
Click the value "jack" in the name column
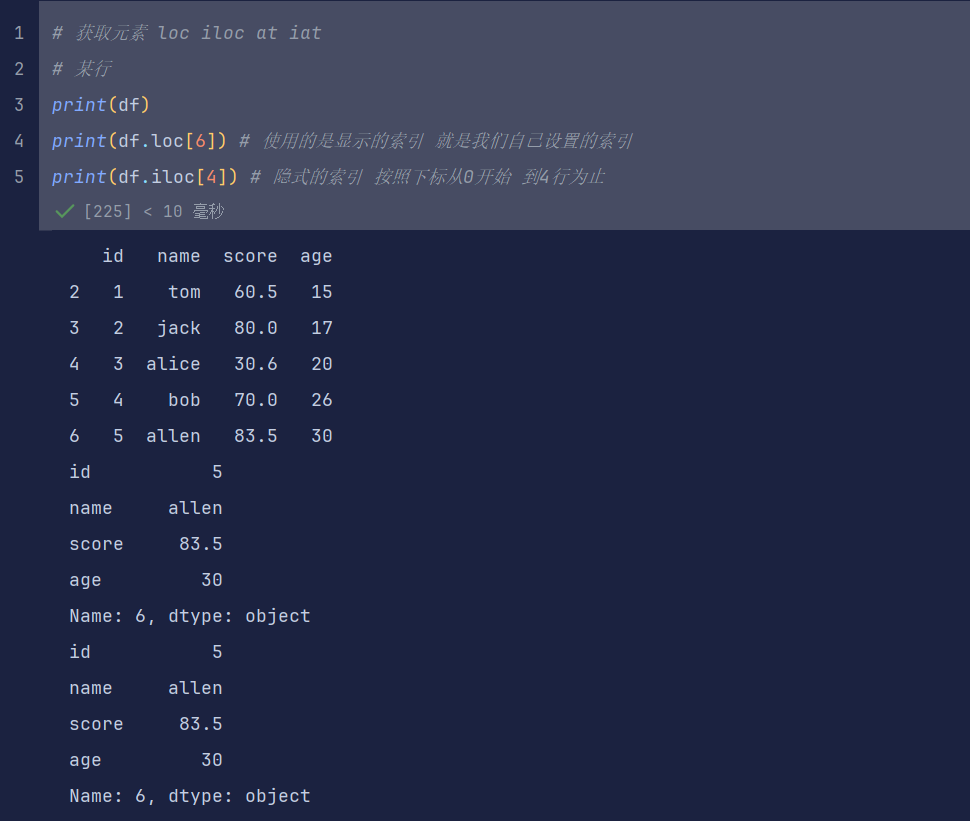tap(178, 327)
